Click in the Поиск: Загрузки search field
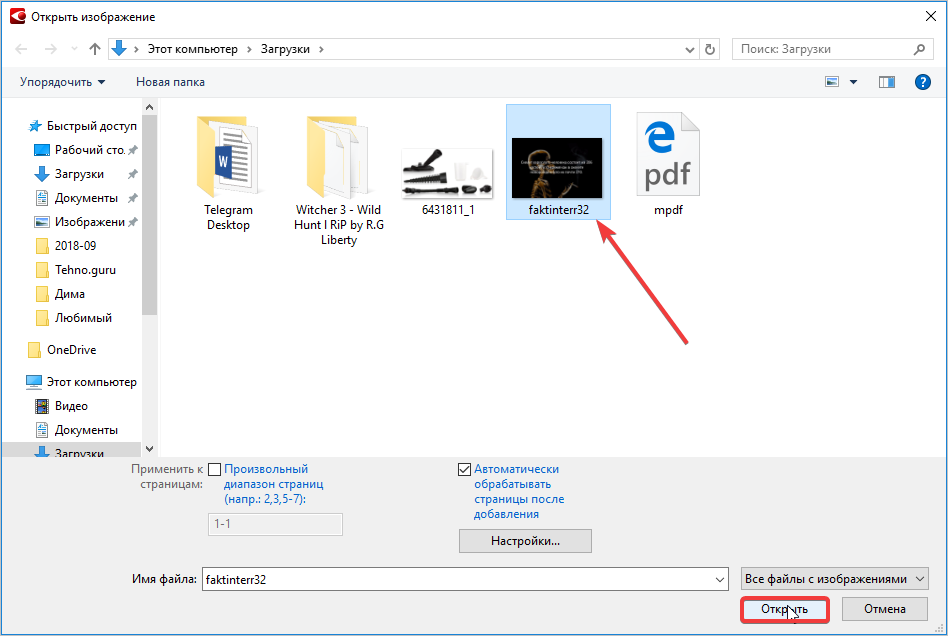This screenshot has height=636, width=948. 822,49
